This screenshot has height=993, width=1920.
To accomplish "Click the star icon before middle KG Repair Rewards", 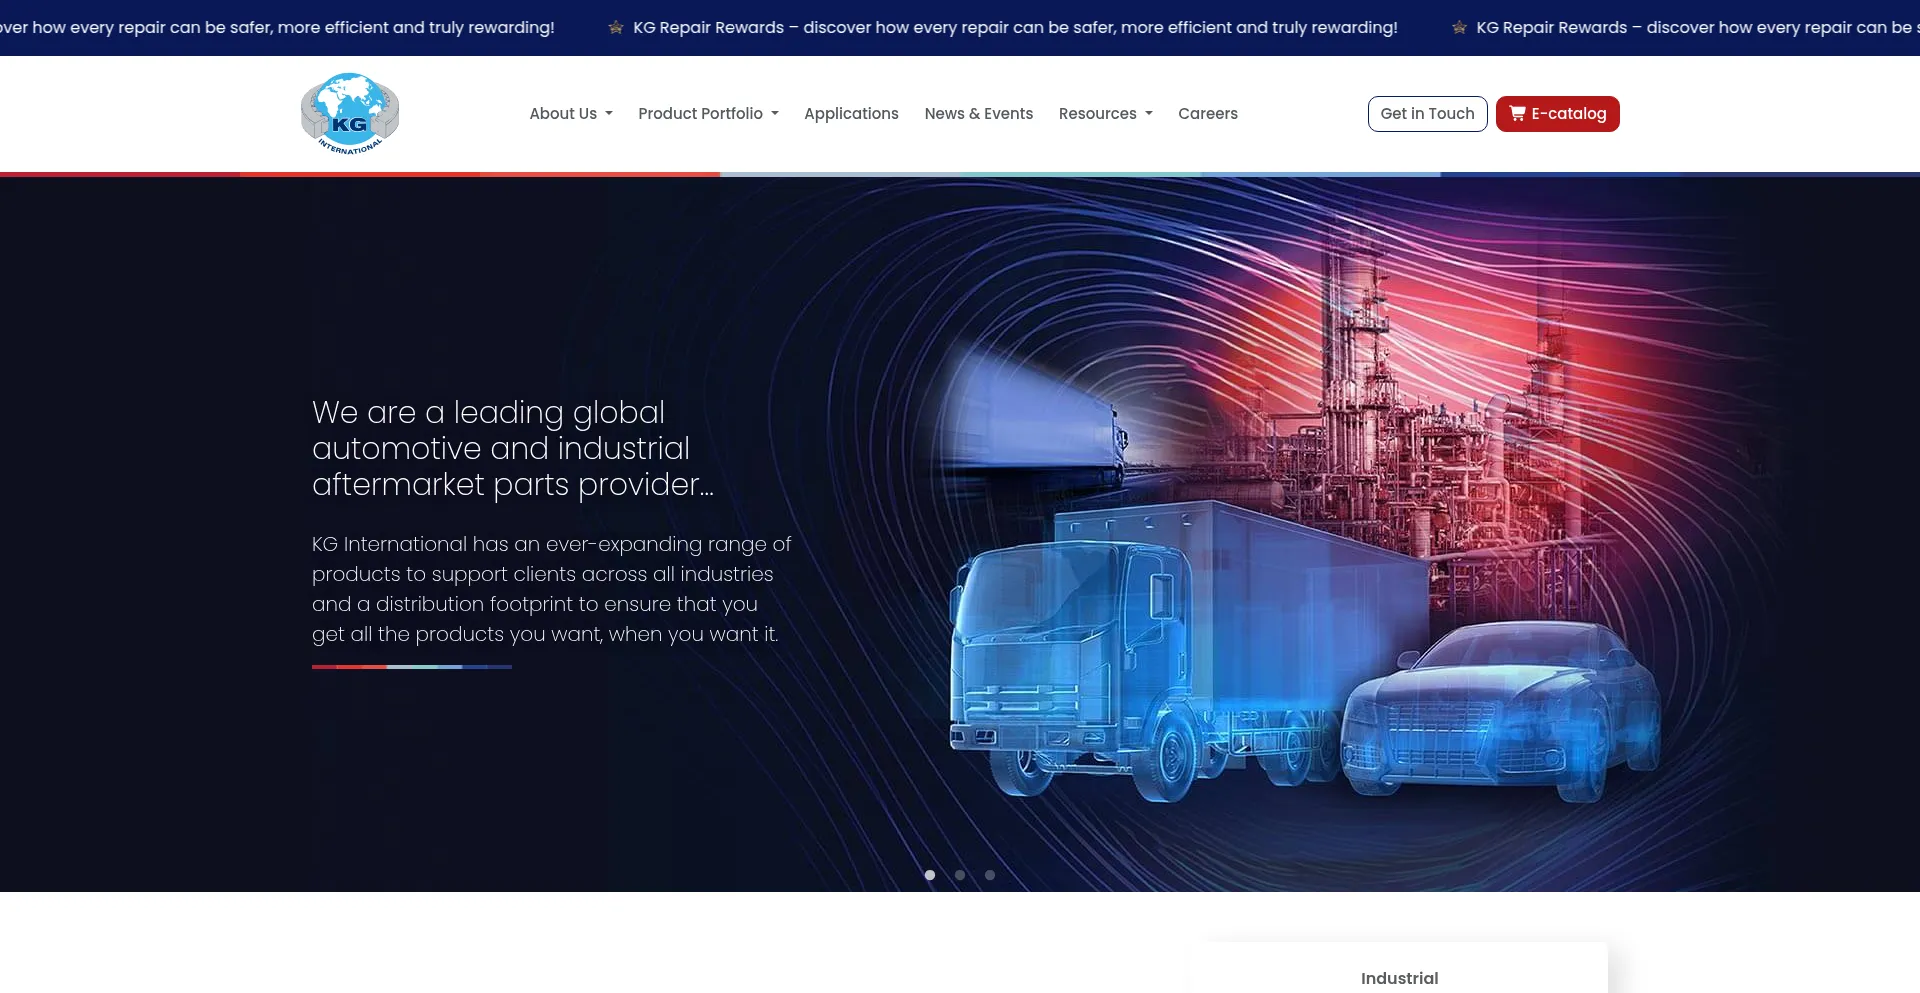I will click(616, 28).
